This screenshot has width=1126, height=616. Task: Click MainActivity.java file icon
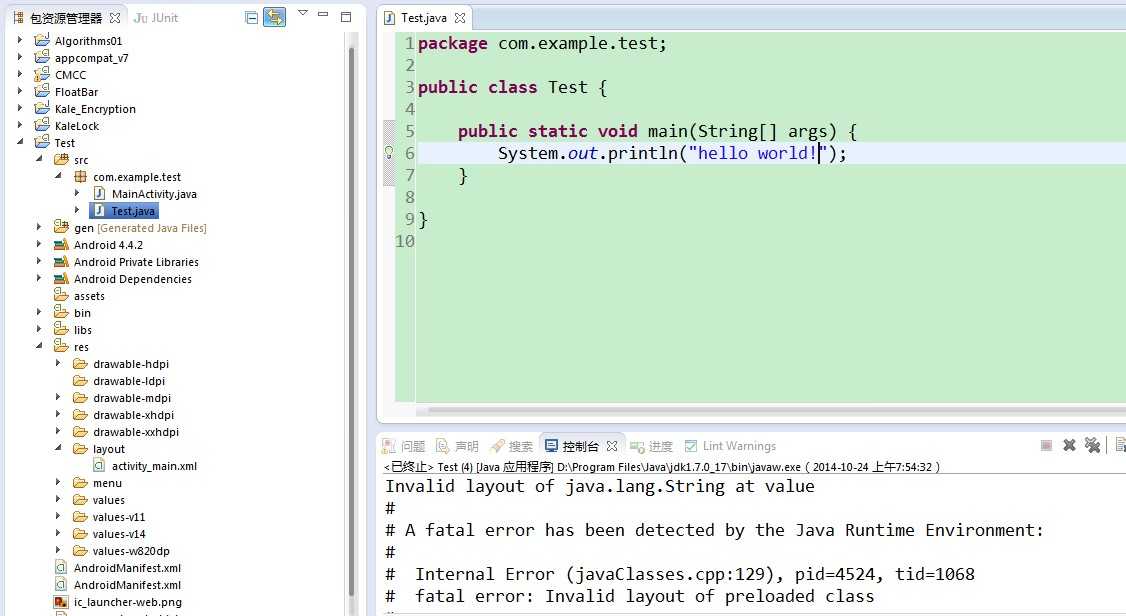tap(100, 193)
